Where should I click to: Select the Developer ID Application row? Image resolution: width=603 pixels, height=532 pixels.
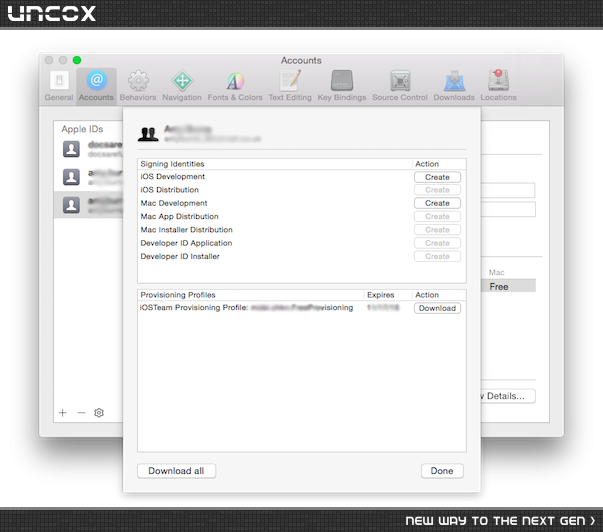tap(302, 243)
